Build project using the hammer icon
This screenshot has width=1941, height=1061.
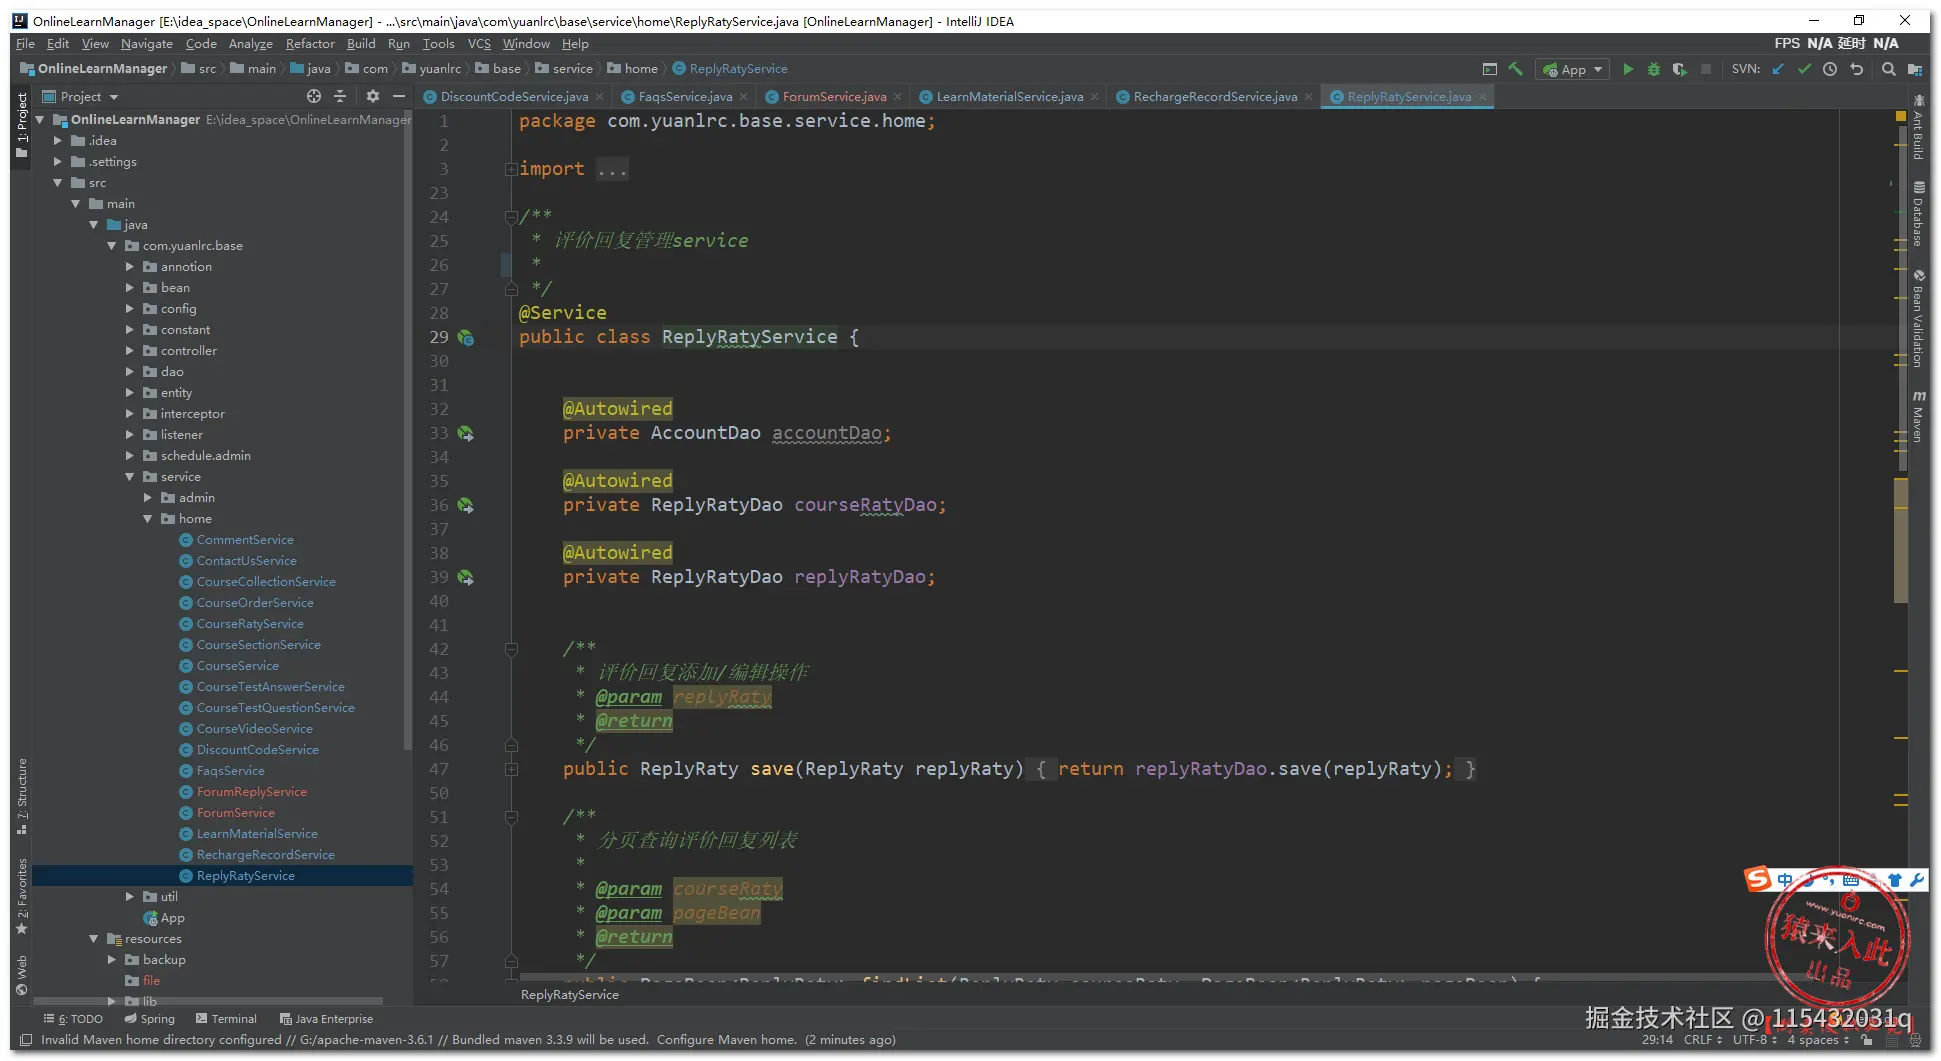pos(1516,69)
